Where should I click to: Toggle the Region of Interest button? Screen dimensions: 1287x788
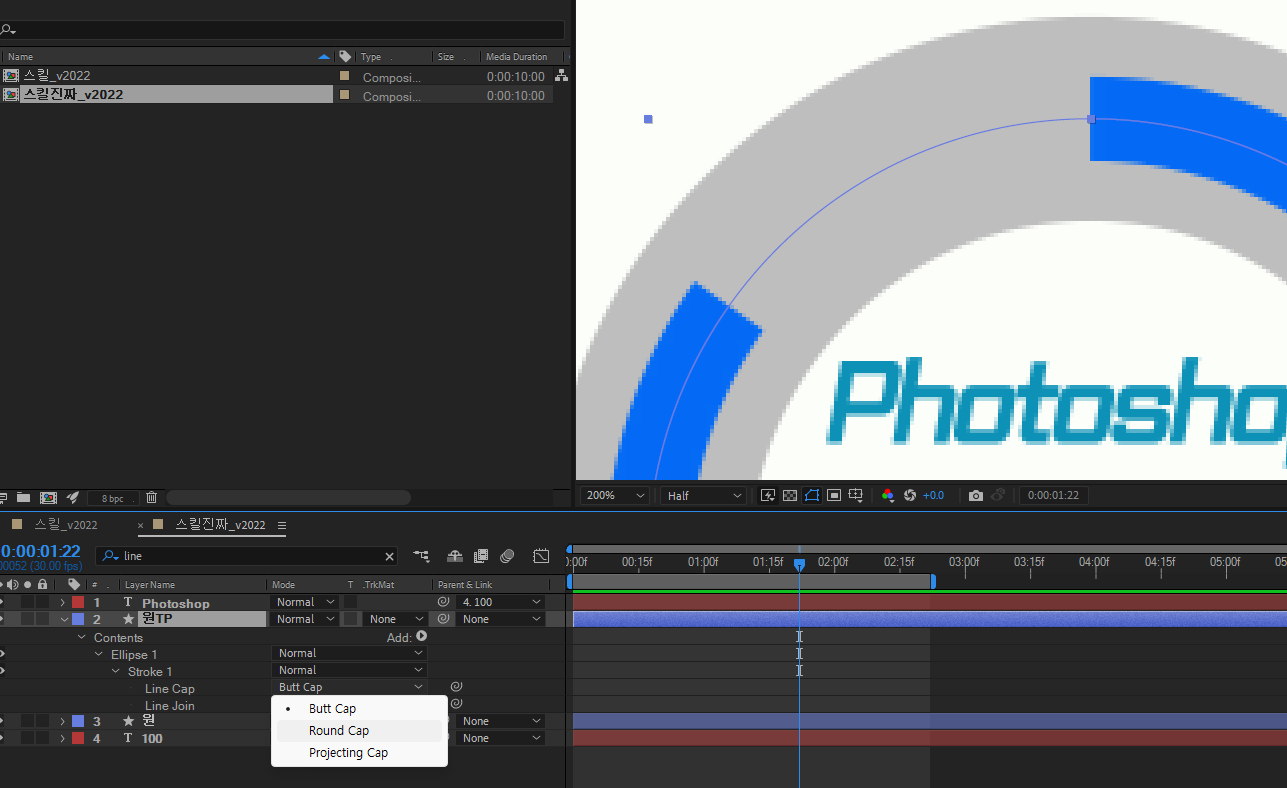[x=834, y=496]
